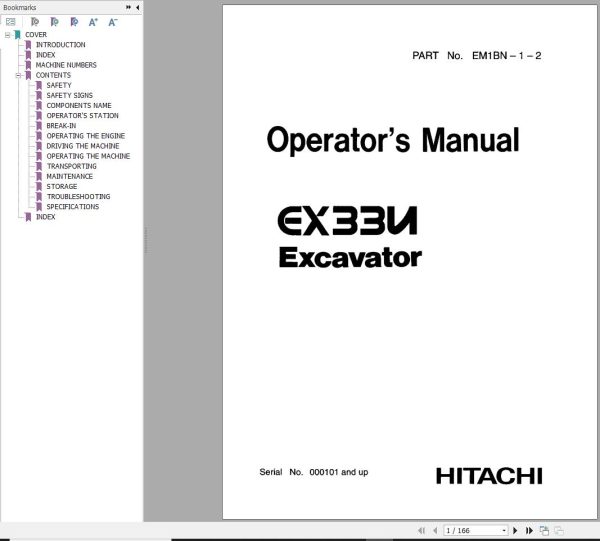Screen dimensions: 600x541
Task: Click the double-arrow icon in Bookmarks header
Action: click(129, 7)
